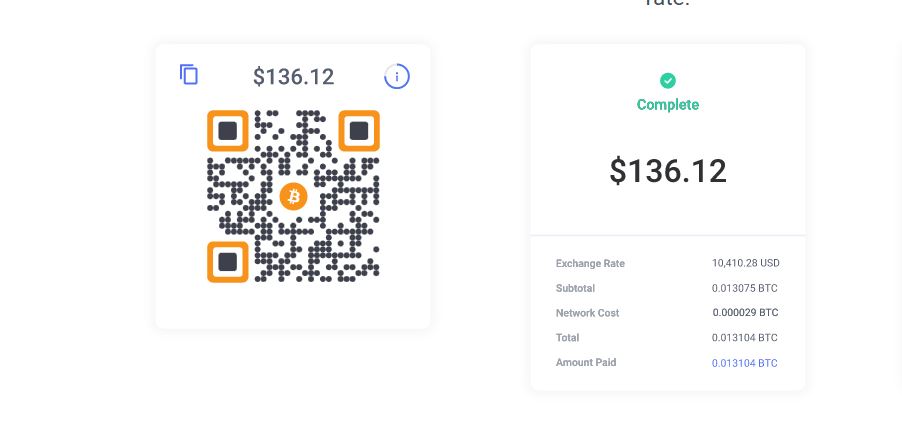Click the bottom-left orange QR finder square
Image resolution: width=902 pixels, height=447 pixels.
(228, 262)
